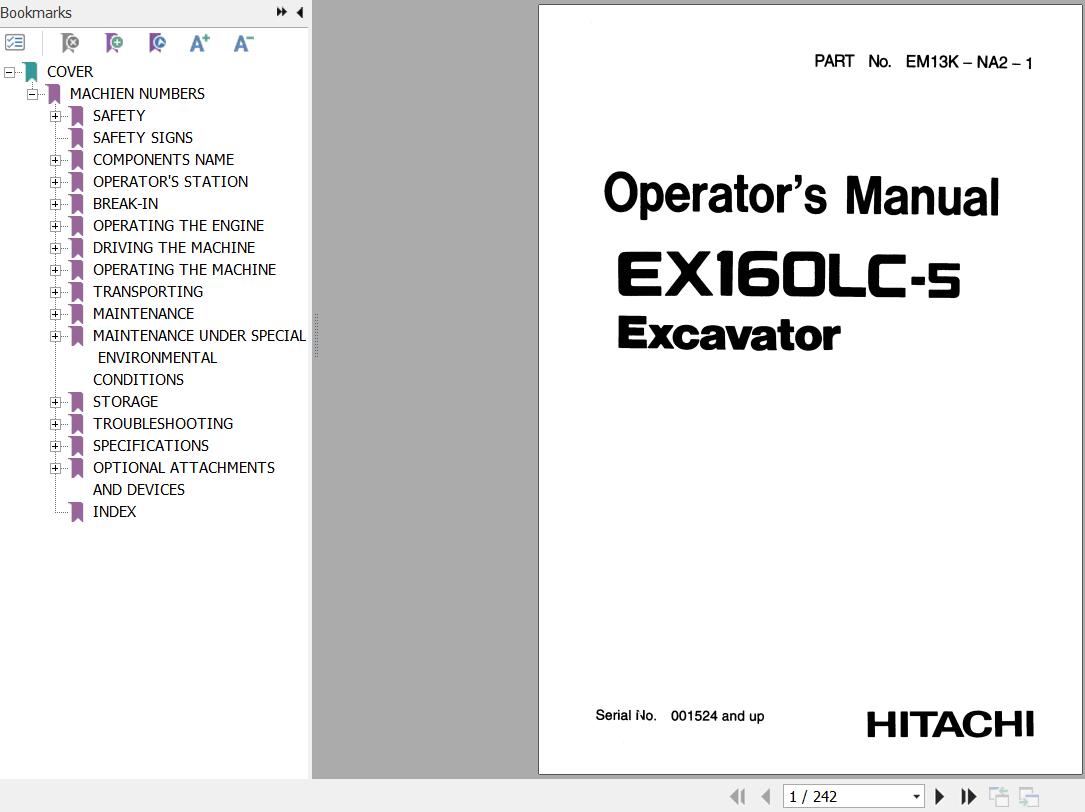Viewport: 1085px width, 812px height.
Task: Expand the OPERATING THE ENGINE bookmark
Action: pyautogui.click(x=55, y=226)
